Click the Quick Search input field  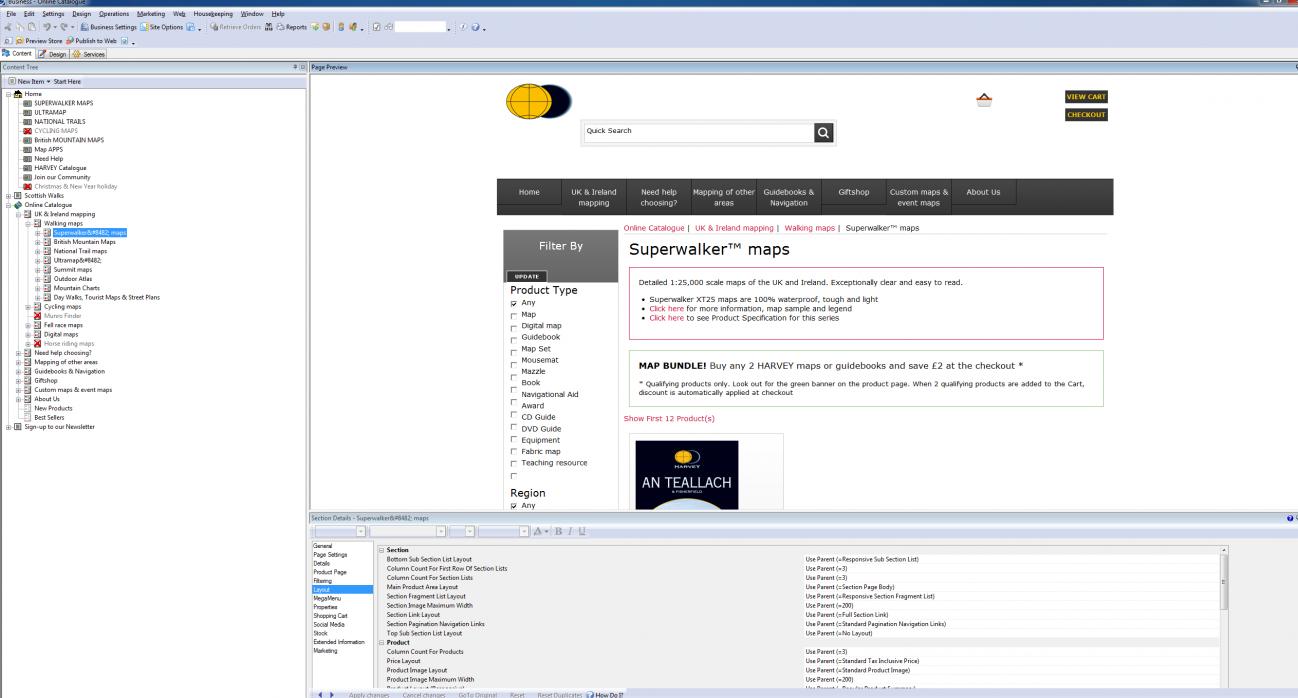(697, 131)
